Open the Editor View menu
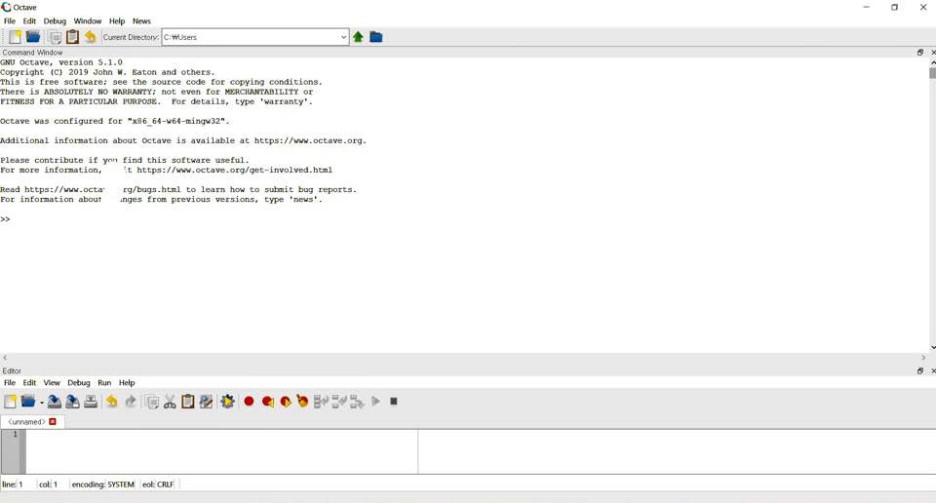 pos(52,382)
